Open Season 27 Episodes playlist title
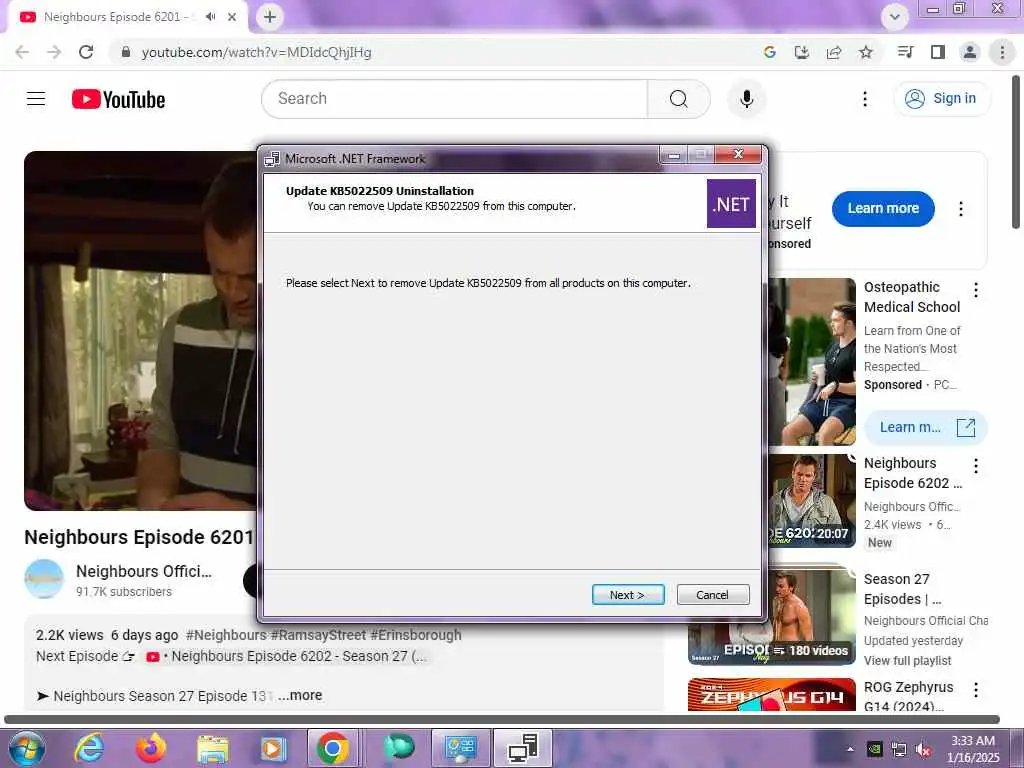1024x768 pixels. click(x=903, y=588)
